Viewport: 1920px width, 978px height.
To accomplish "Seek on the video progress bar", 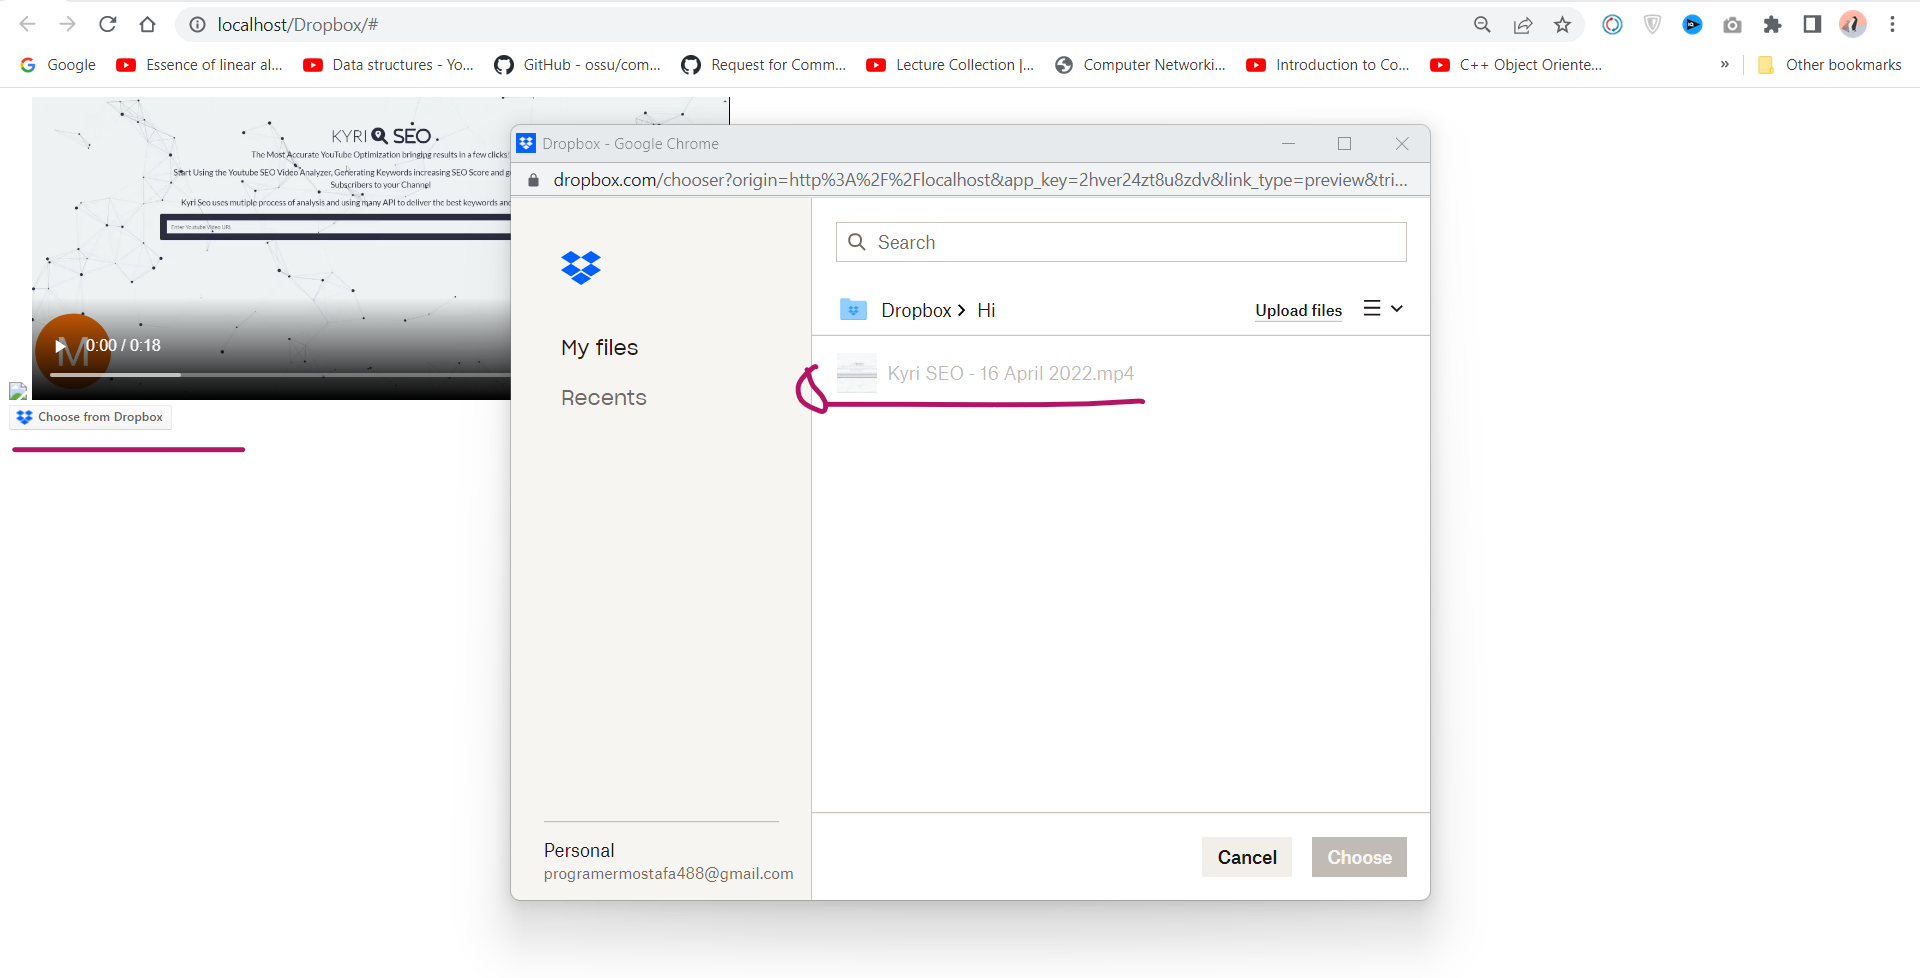I will tap(280, 375).
